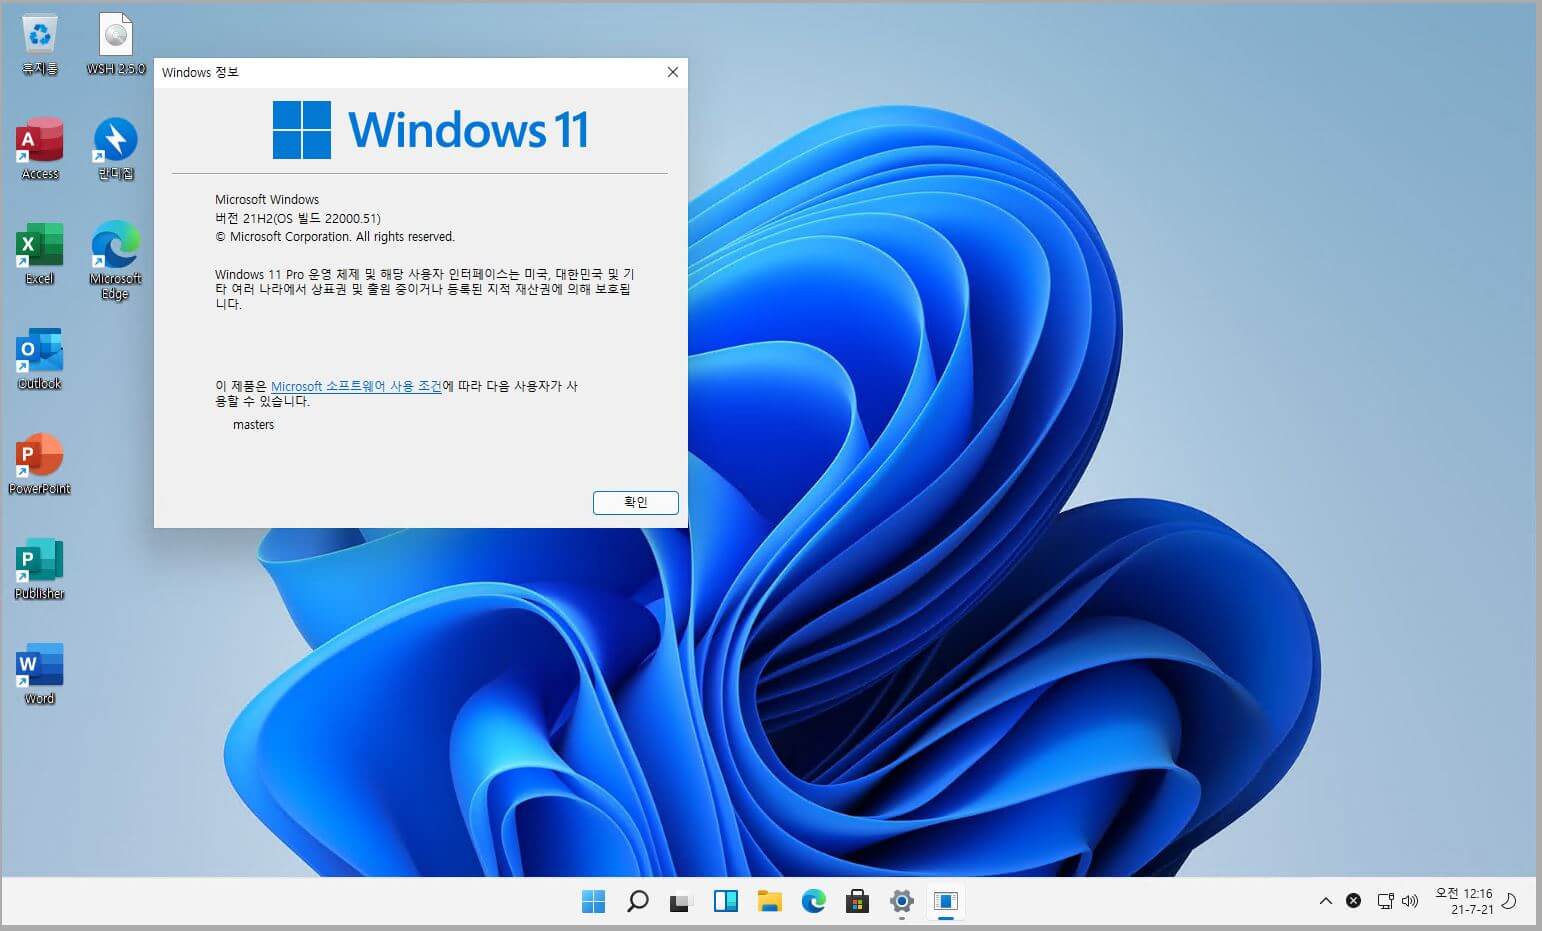Viewport: 1542px width, 931px height.
Task: Launch Access from the desktop
Action: coord(39,149)
